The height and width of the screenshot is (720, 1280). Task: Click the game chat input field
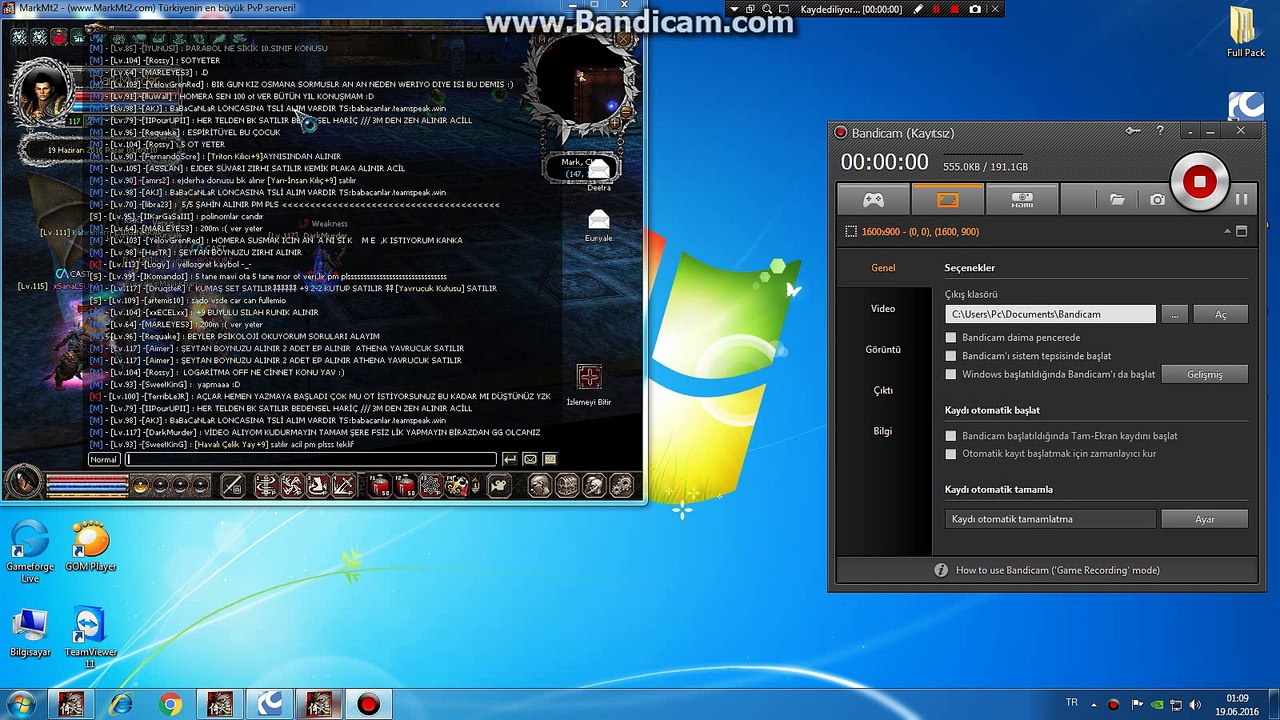[x=310, y=459]
